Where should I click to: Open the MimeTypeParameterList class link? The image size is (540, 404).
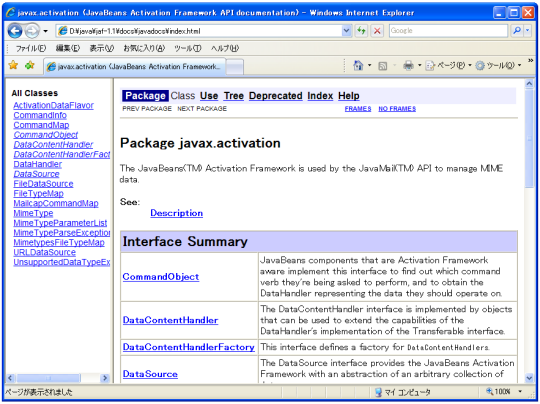[x=60, y=223]
